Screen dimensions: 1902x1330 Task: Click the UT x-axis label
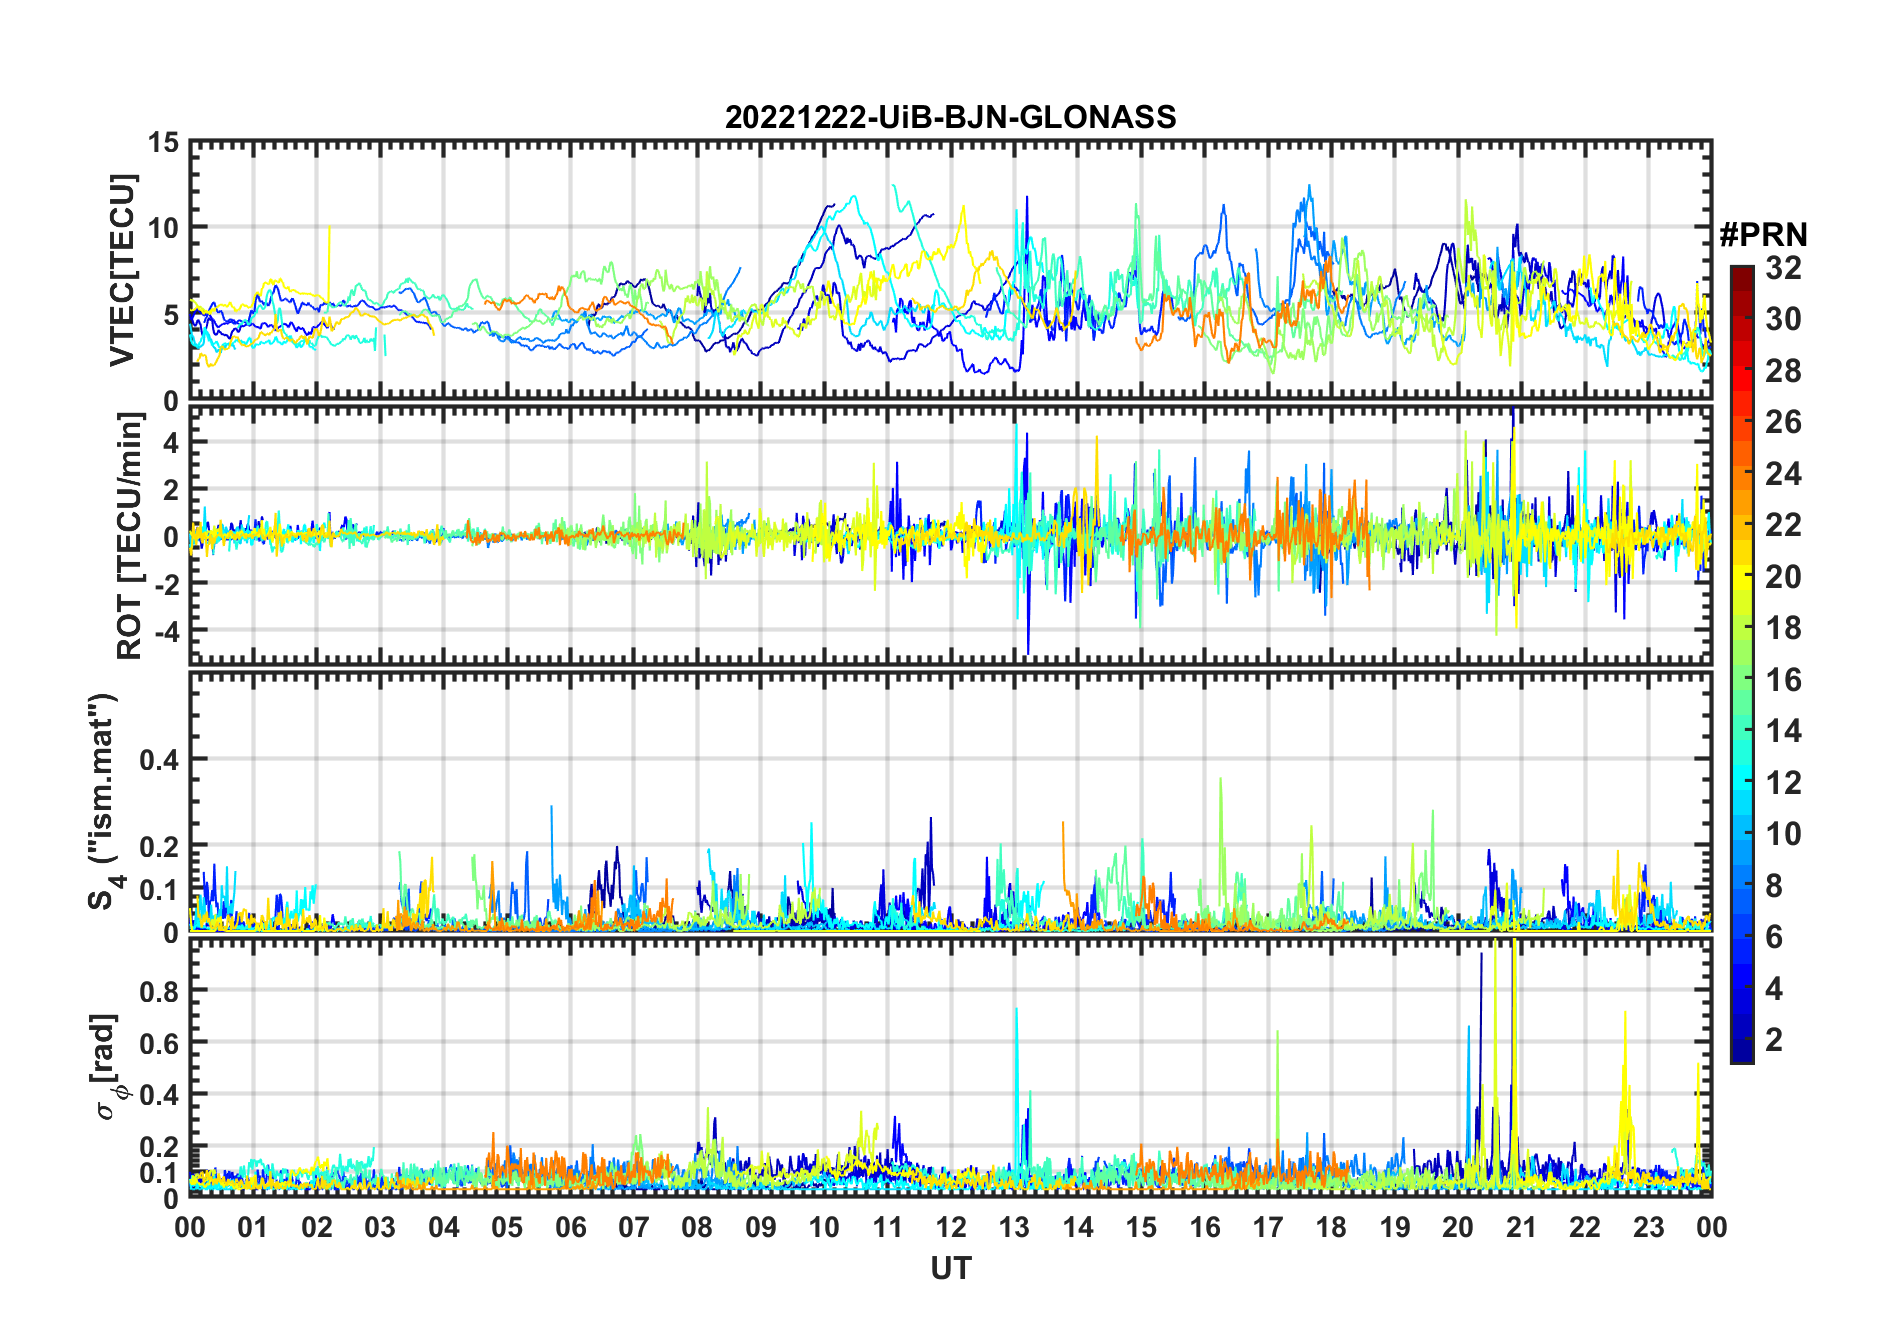coord(950,1268)
